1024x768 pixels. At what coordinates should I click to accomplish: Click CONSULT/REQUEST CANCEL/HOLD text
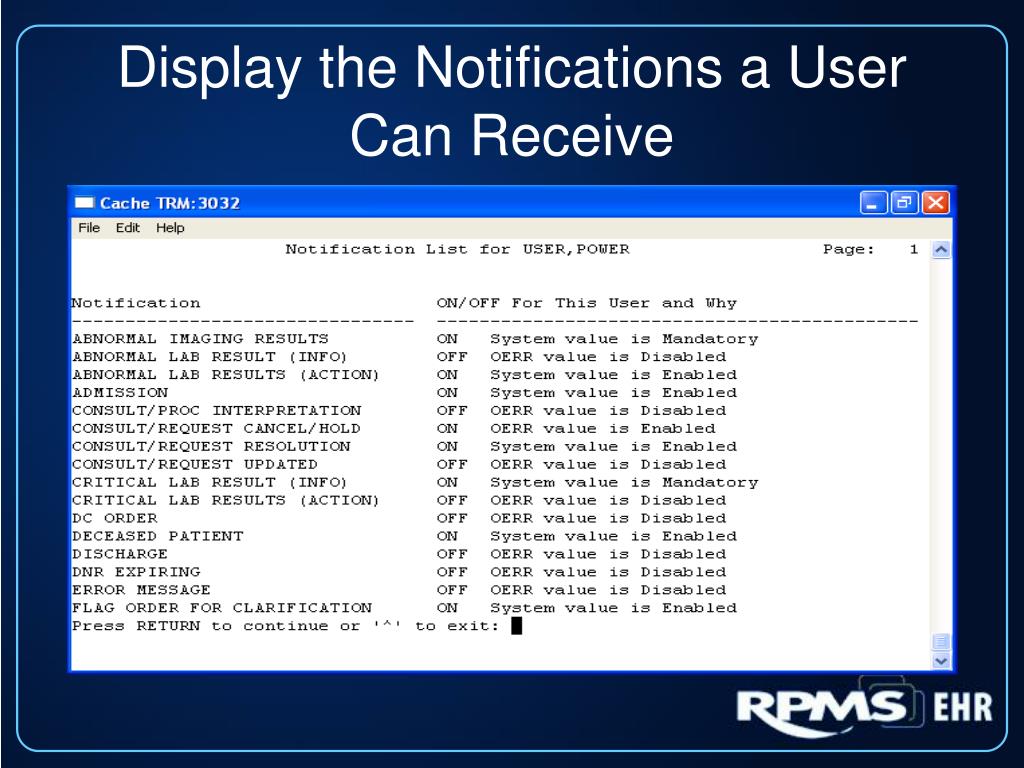216,428
